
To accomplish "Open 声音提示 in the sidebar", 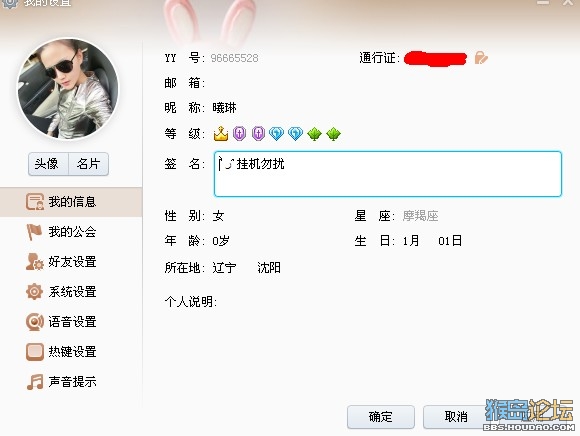I will click(x=61, y=382).
